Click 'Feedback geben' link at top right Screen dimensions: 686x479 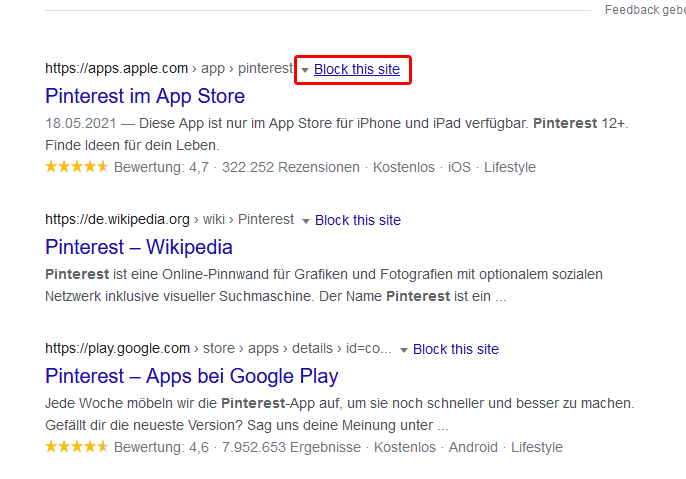(x=645, y=10)
